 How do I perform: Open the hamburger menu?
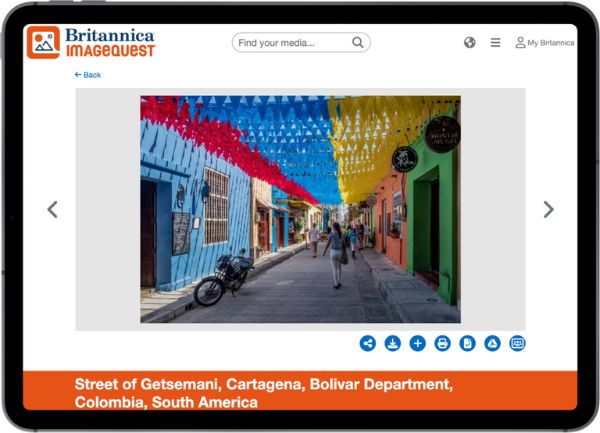tap(495, 43)
